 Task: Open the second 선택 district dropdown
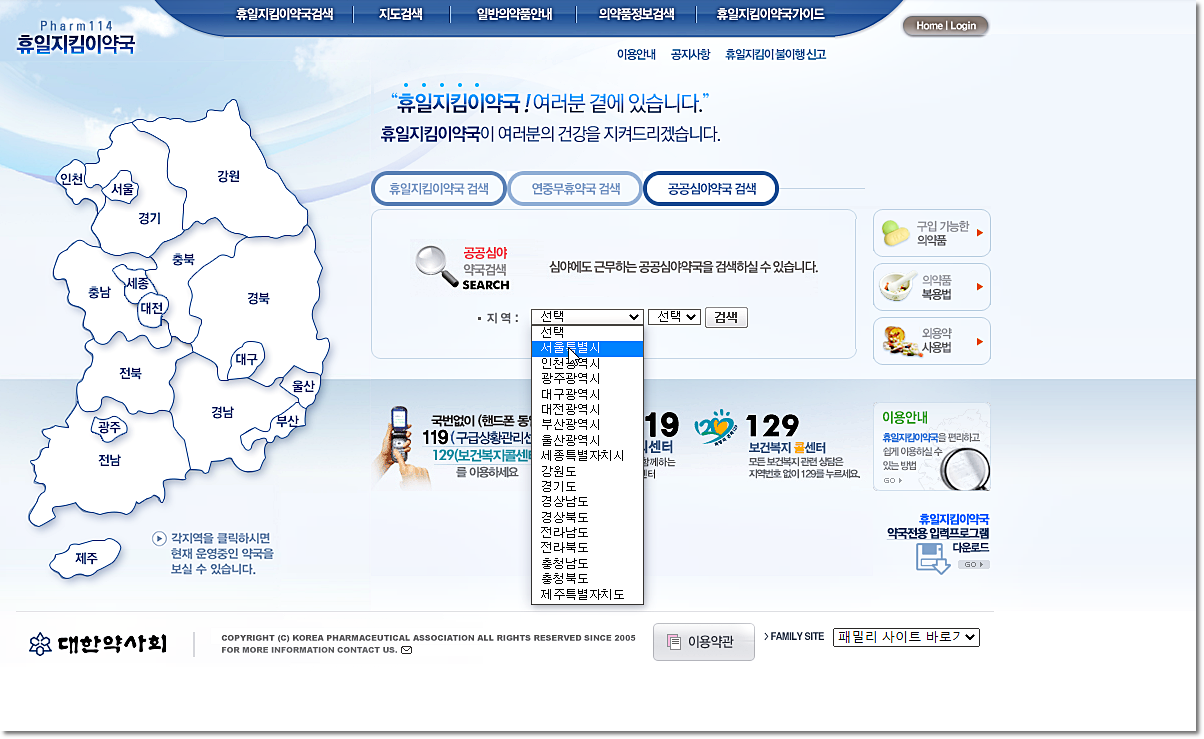[674, 316]
